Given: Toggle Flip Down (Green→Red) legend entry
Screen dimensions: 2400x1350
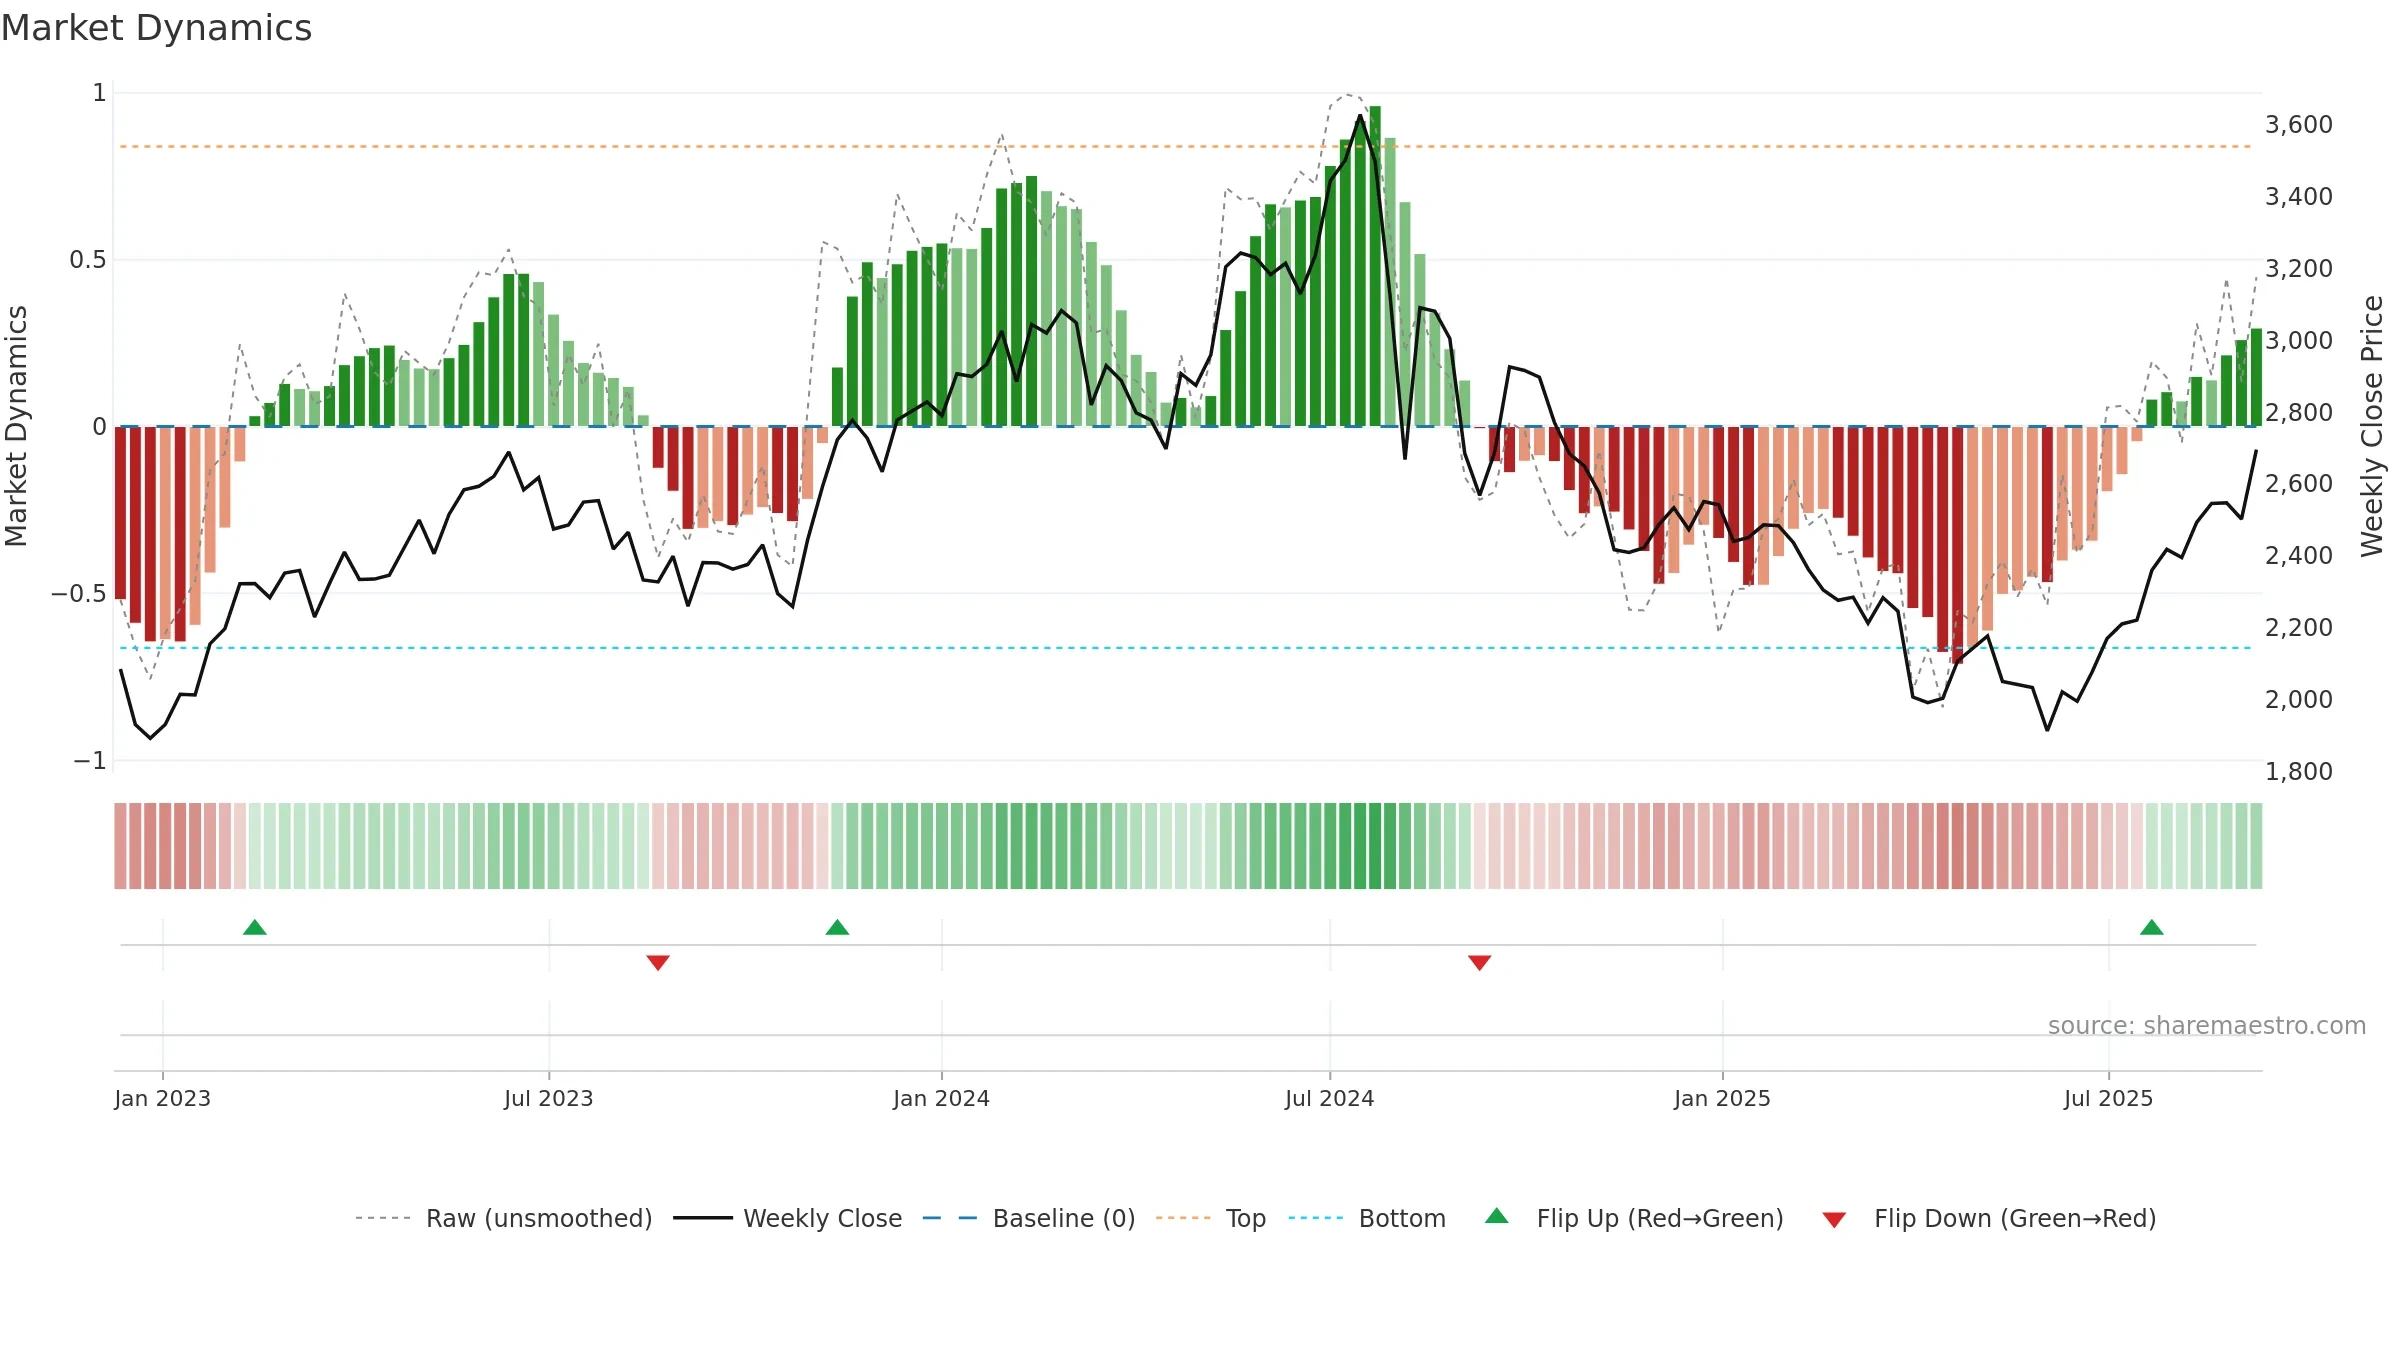Looking at the screenshot, I should coord(1989,1218).
